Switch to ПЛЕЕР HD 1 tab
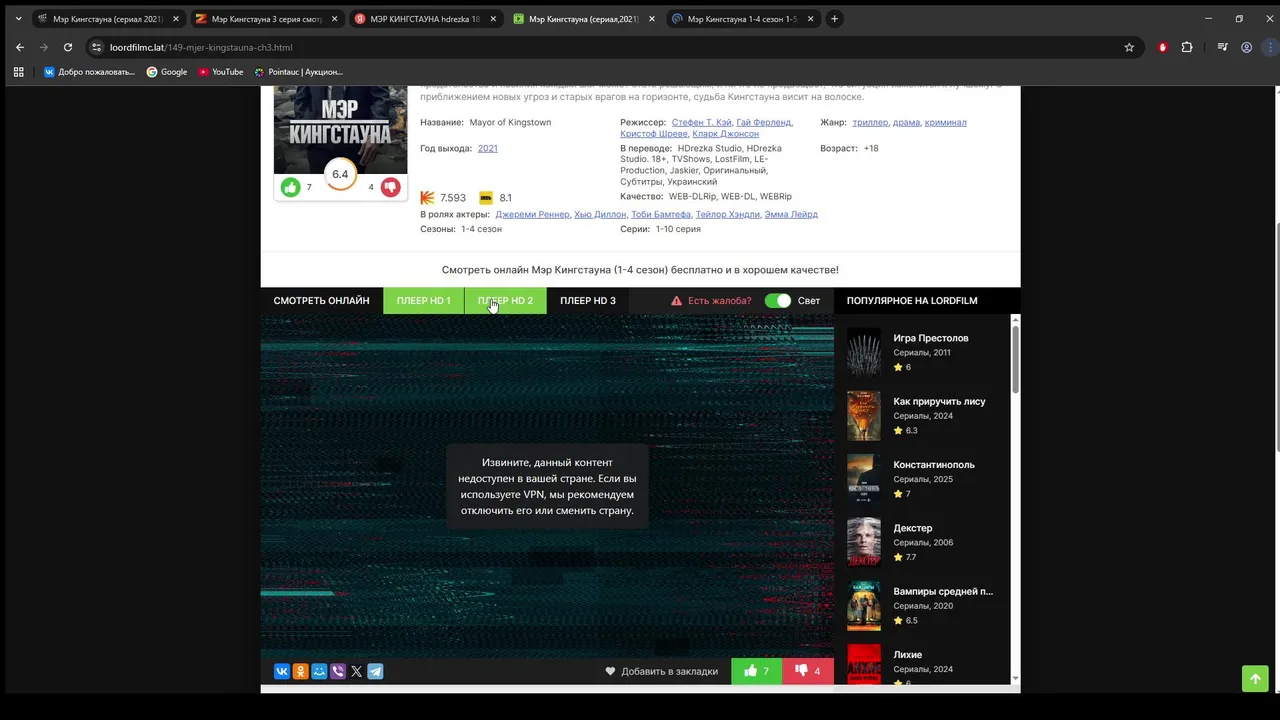Viewport: 1280px width, 720px height. coord(423,301)
